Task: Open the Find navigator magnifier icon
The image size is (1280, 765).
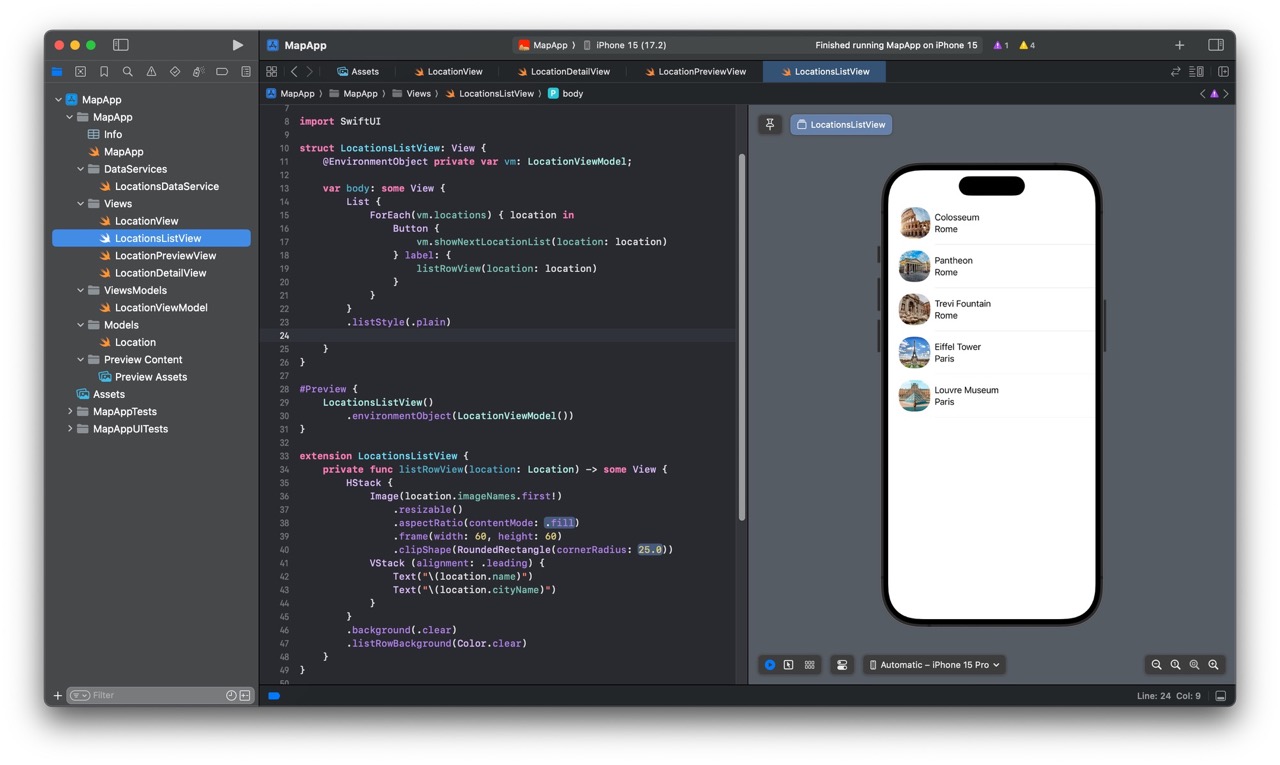Action: (127, 72)
